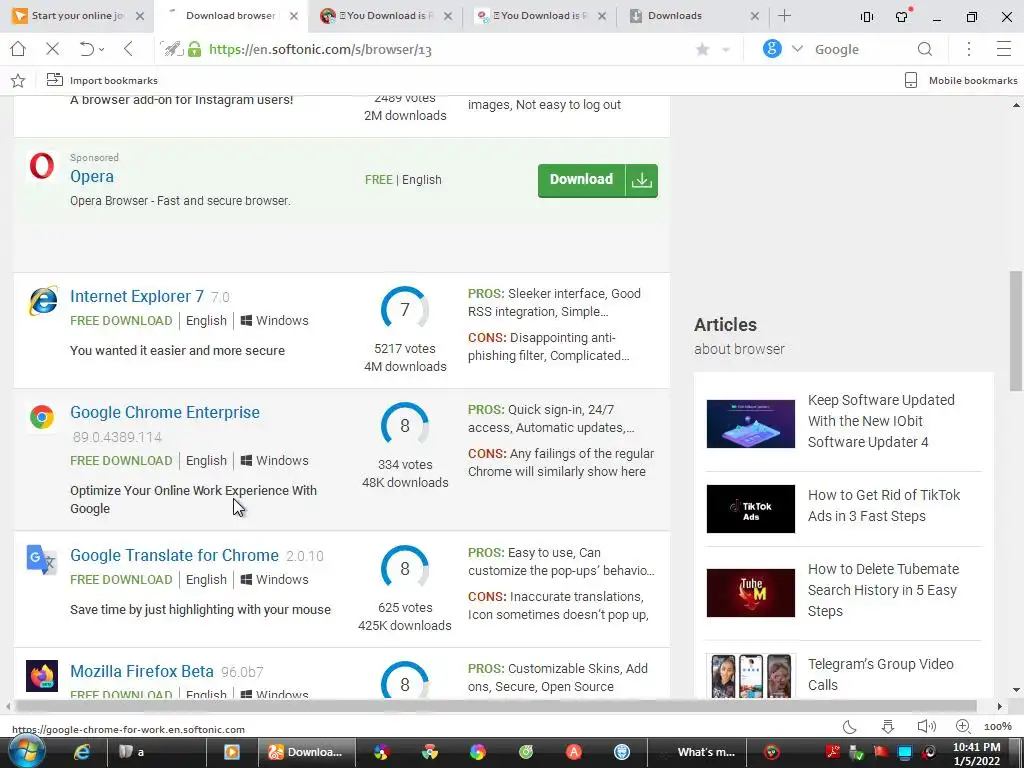Click the taskbar clock showing 10:41 PM

coord(976,754)
